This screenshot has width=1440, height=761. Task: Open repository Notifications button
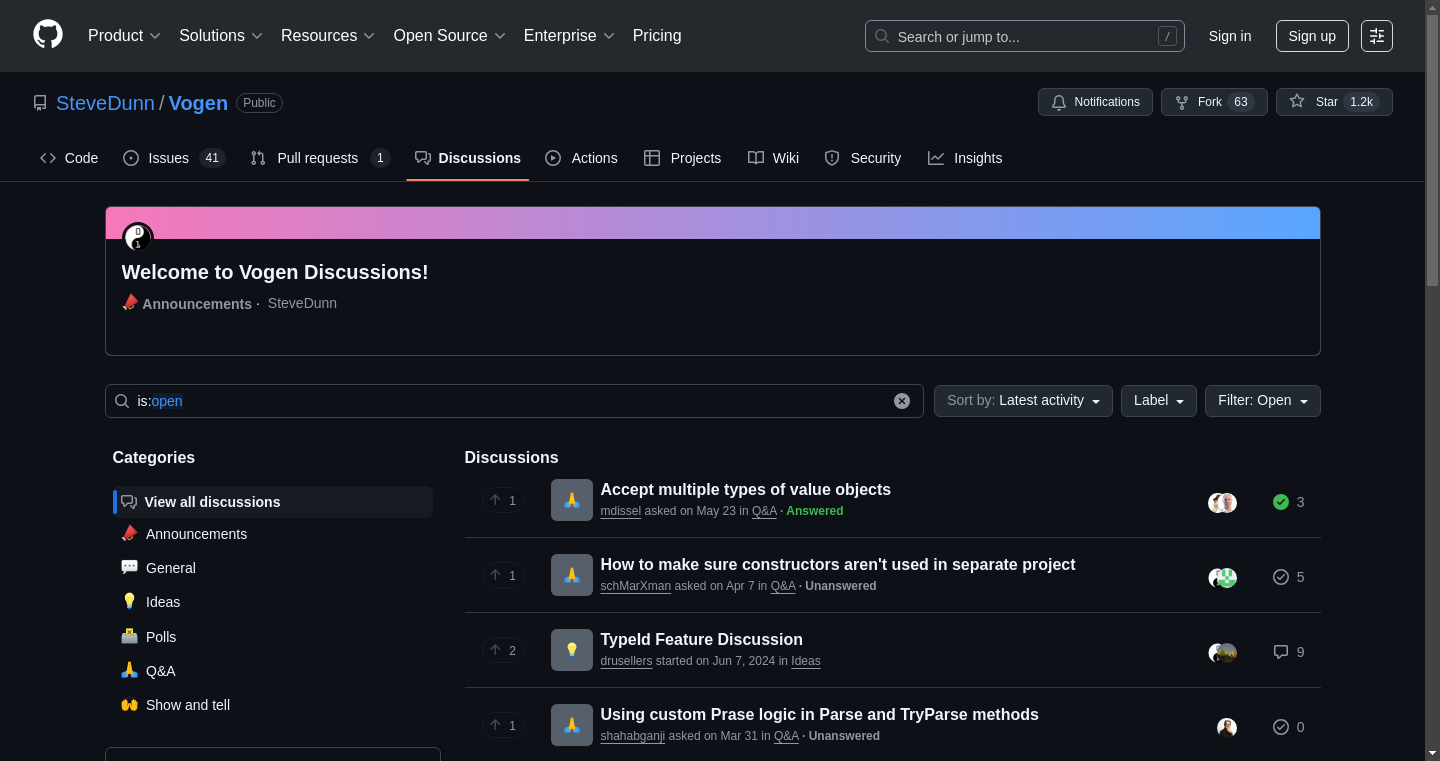1095,102
